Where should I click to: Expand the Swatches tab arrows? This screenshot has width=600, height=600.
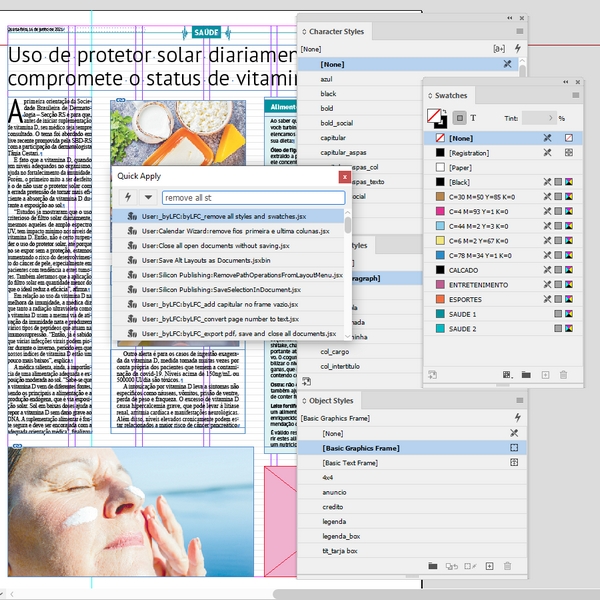(x=430, y=96)
